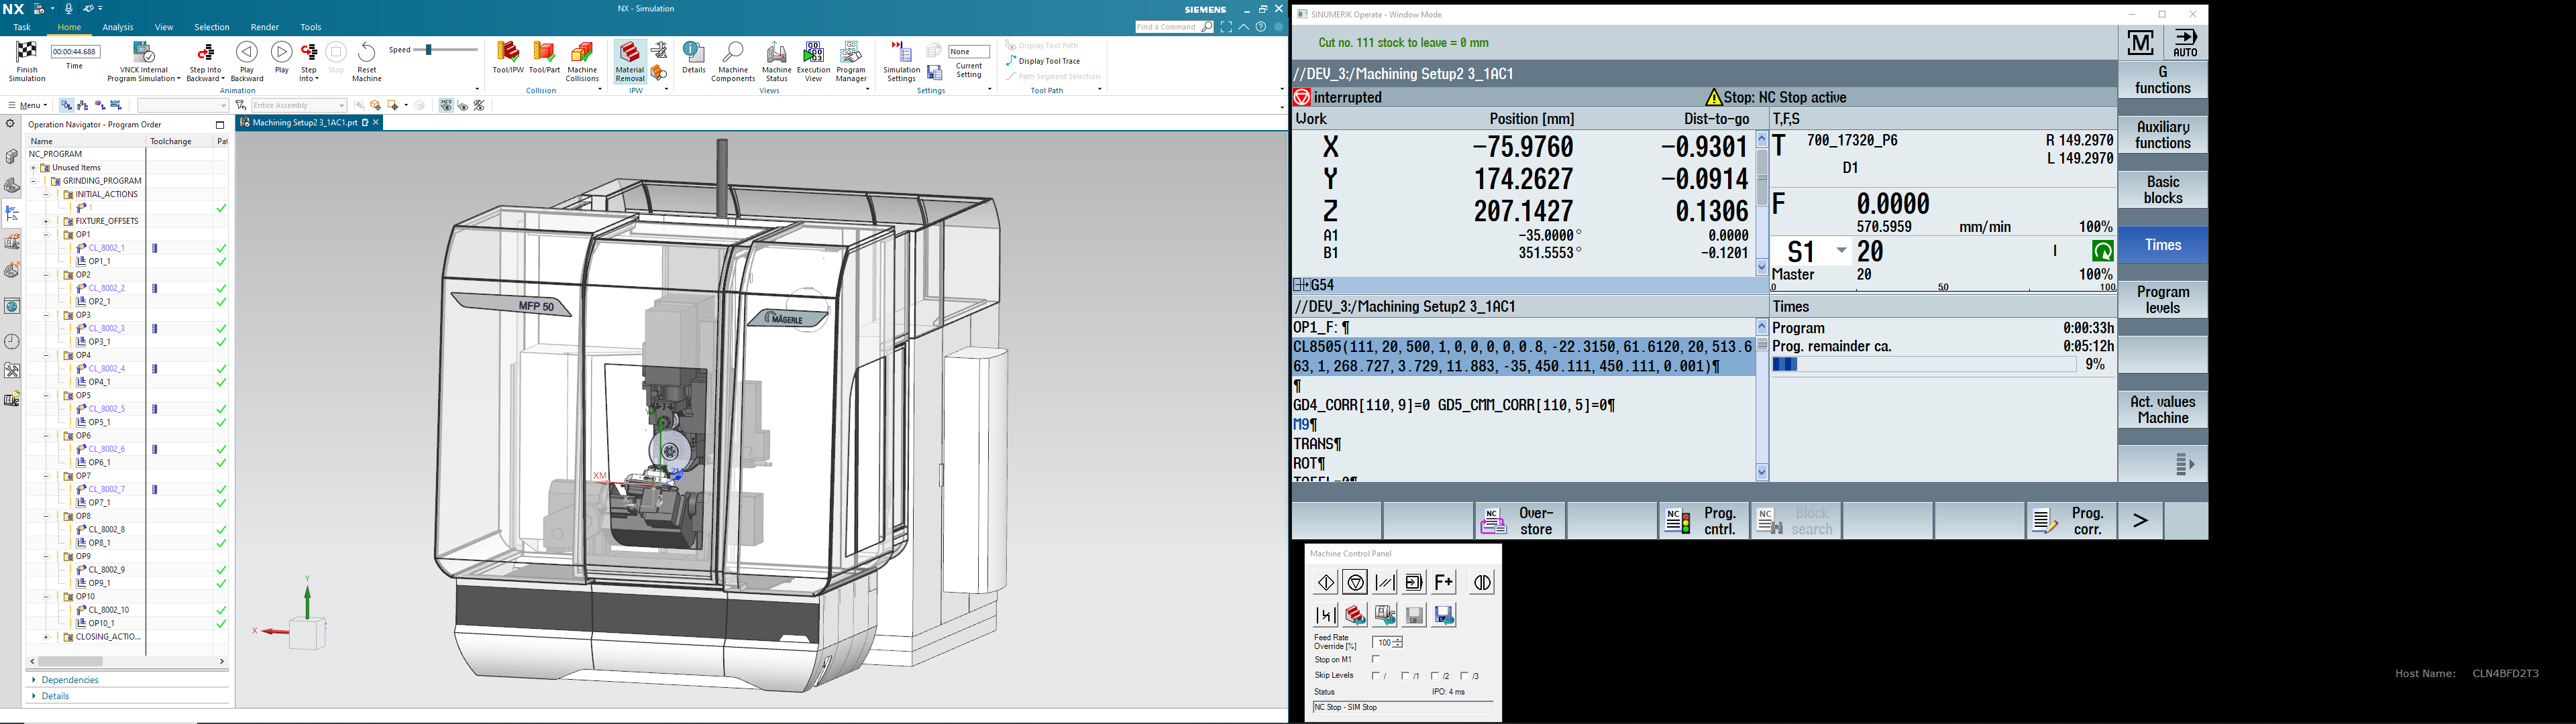This screenshot has width=2576, height=724.
Task: Click the Reset button in Machine Control Panel
Action: click(x=1385, y=582)
